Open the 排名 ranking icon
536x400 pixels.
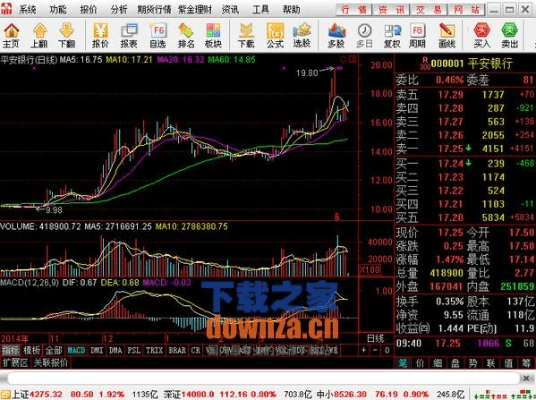[186, 36]
